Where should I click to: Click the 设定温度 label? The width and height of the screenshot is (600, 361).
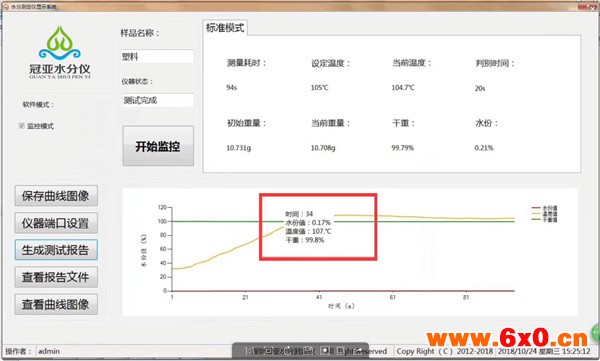click(x=331, y=63)
